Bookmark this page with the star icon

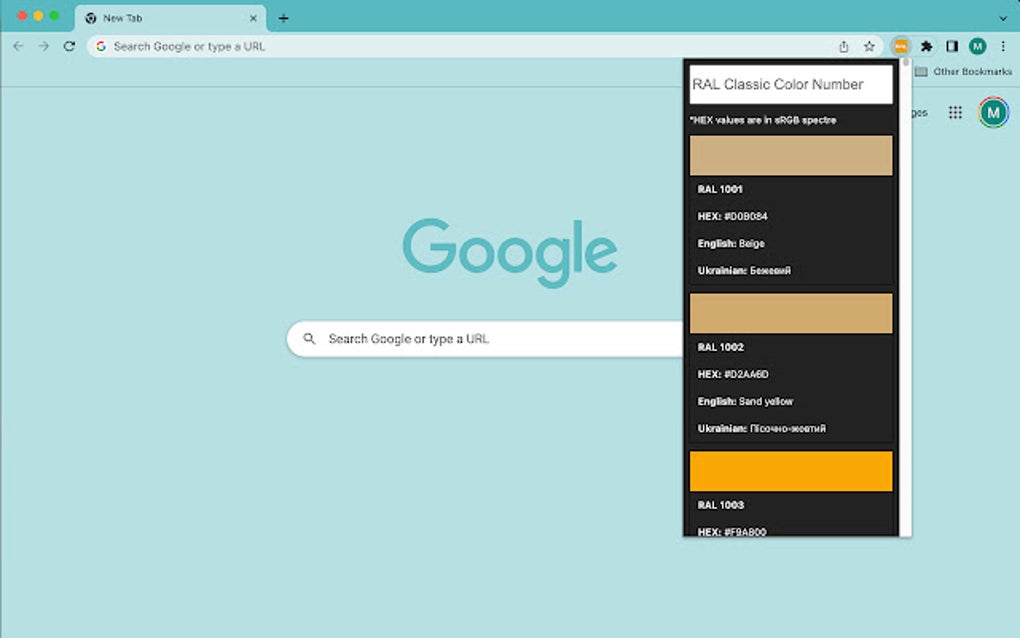coord(869,46)
